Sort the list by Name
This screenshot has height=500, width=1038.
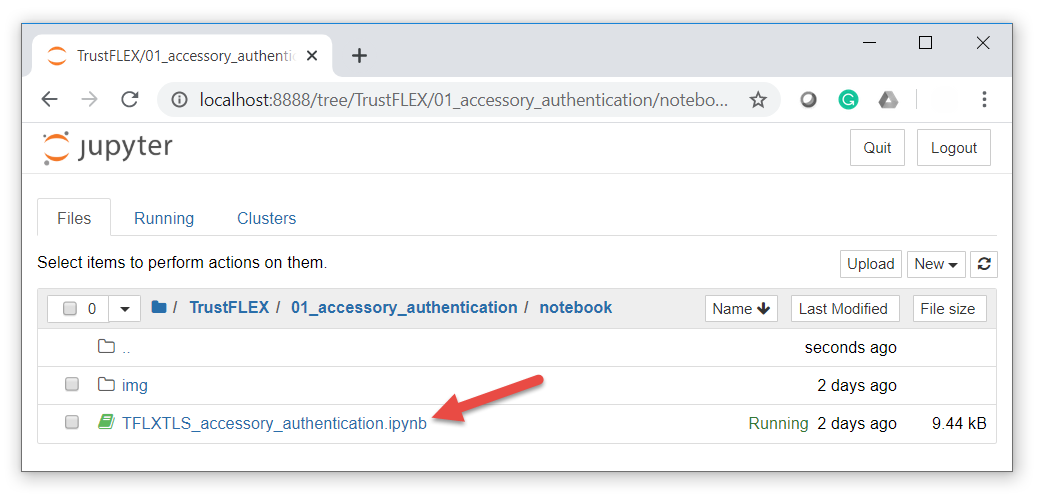coord(741,309)
